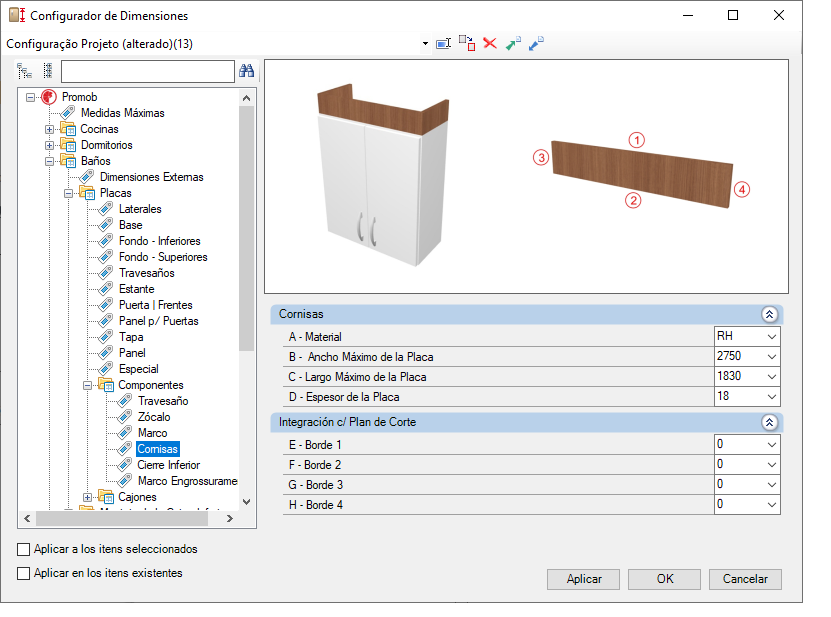Expand the Cajones tree node
This screenshot has height=617, width=831.
(87, 497)
